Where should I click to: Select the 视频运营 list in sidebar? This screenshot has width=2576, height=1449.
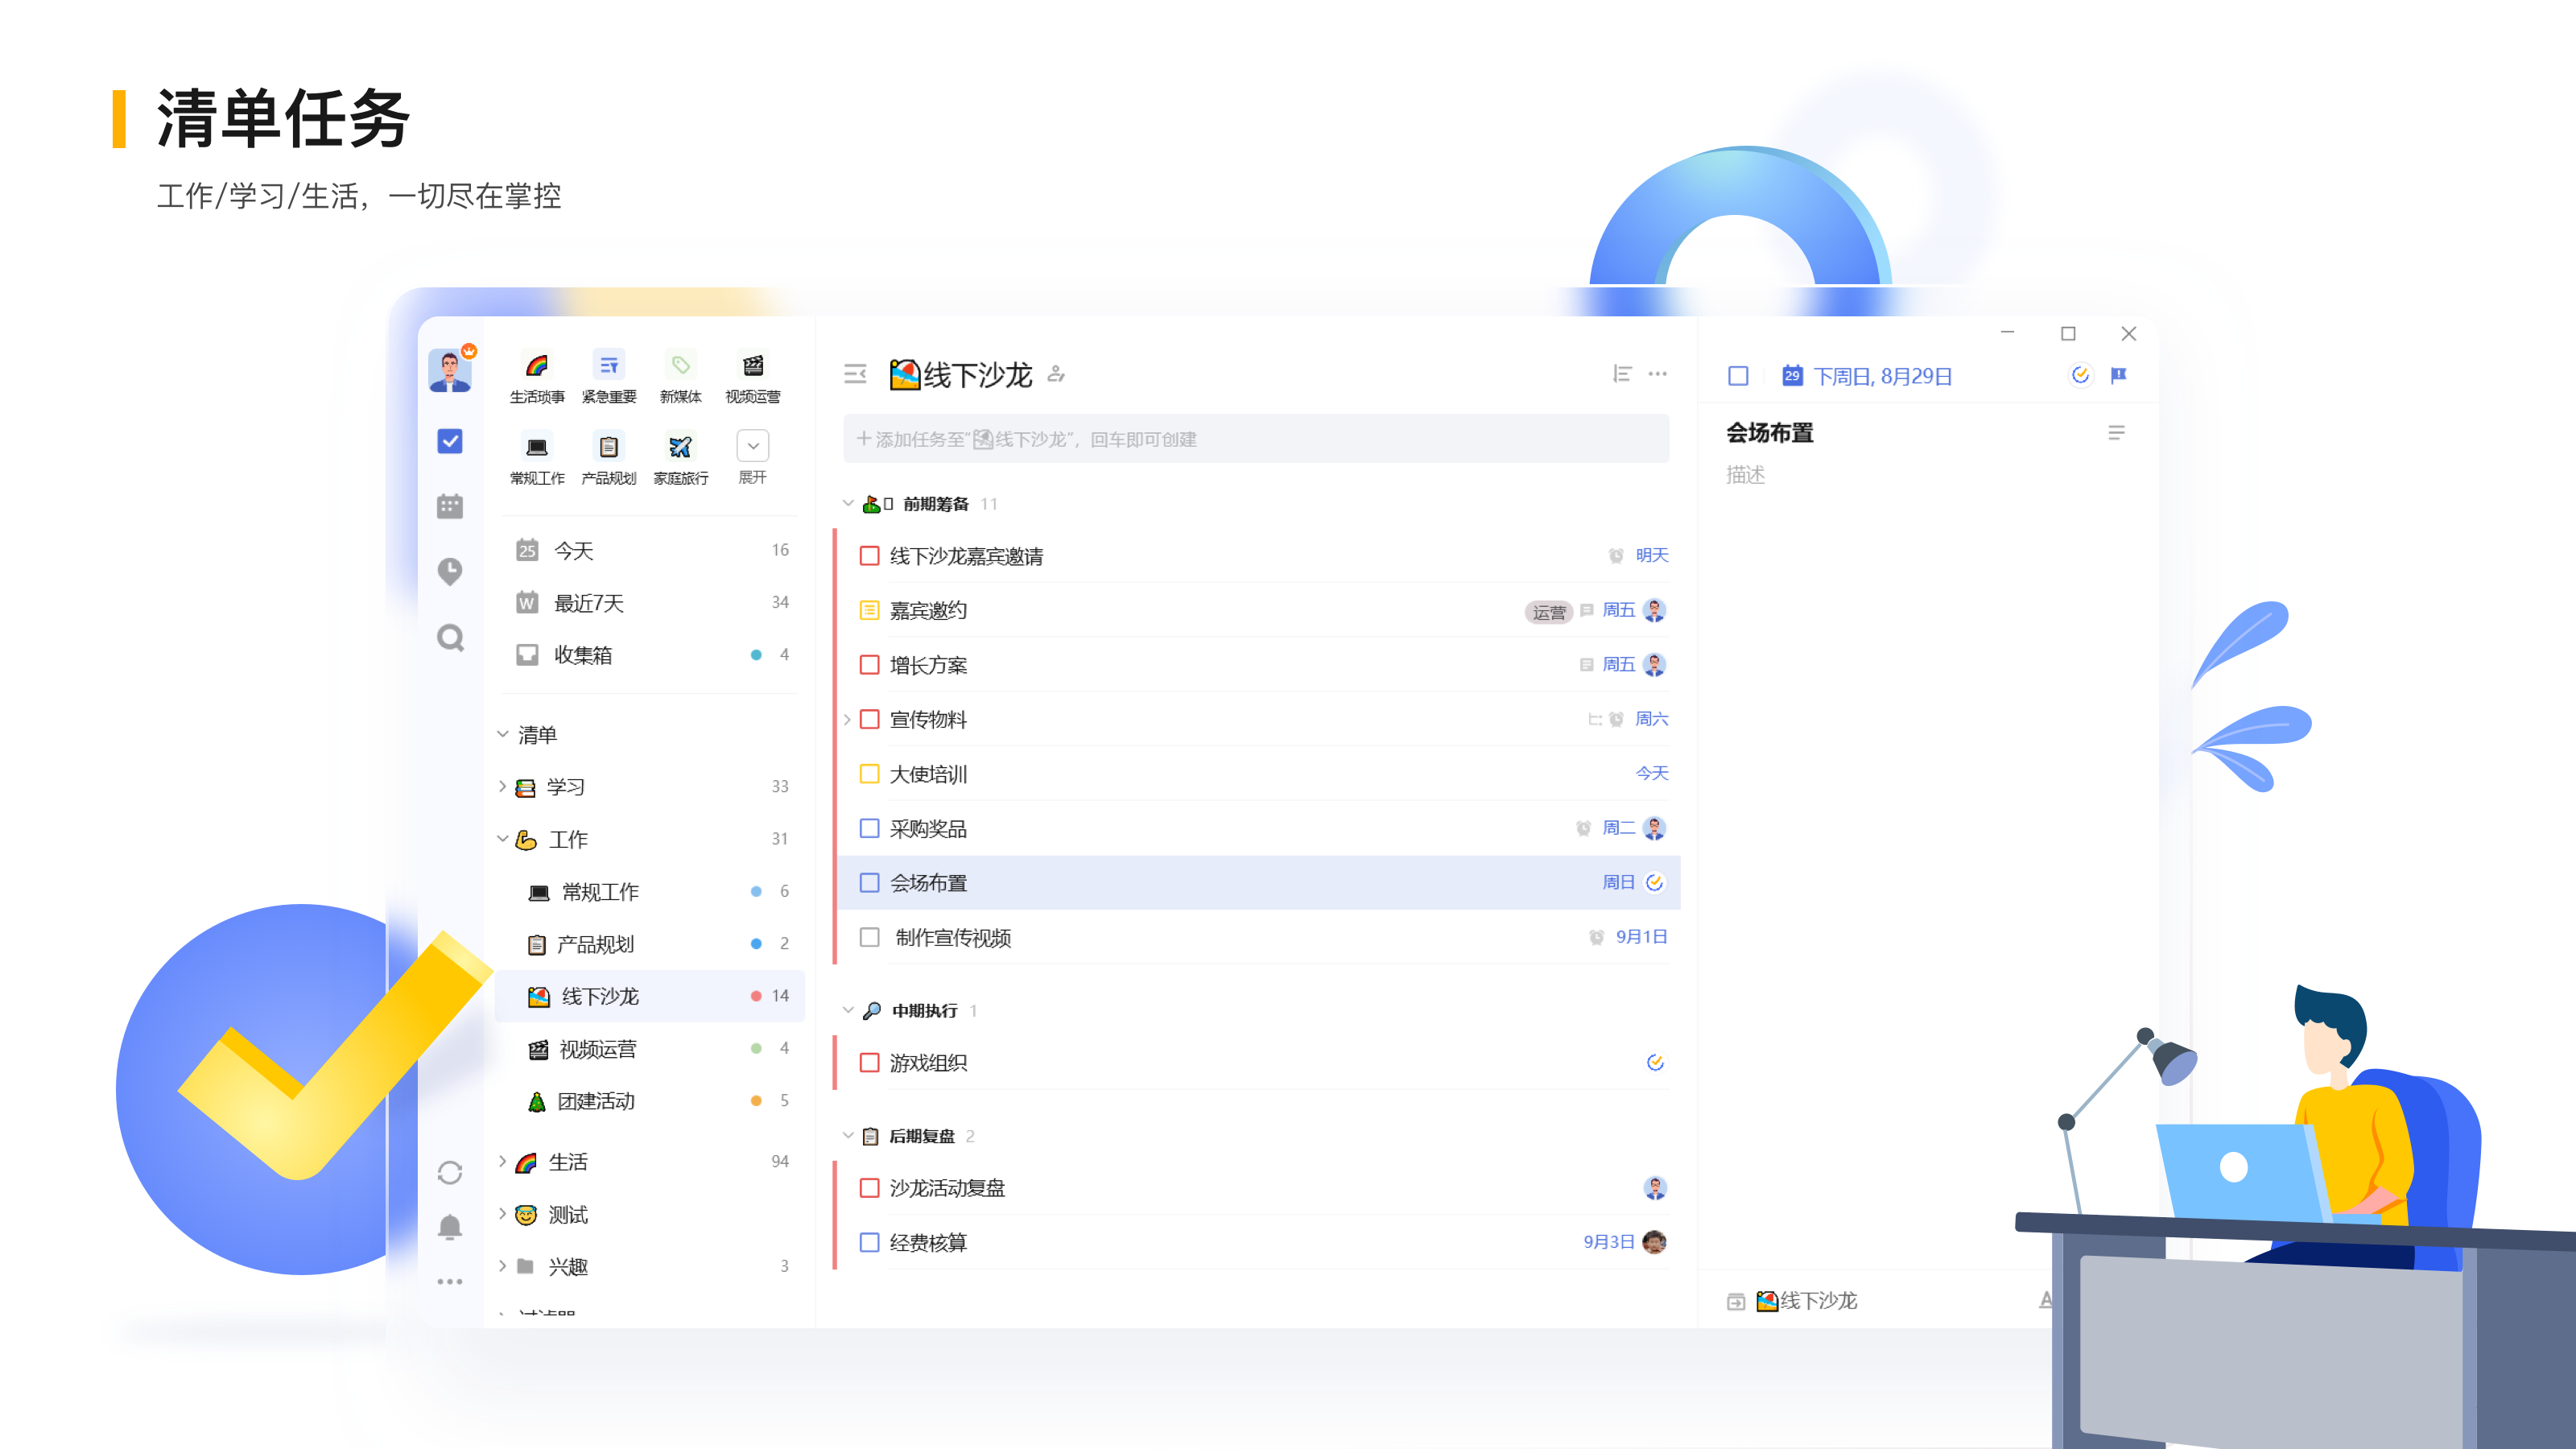pyautogui.click(x=597, y=1049)
